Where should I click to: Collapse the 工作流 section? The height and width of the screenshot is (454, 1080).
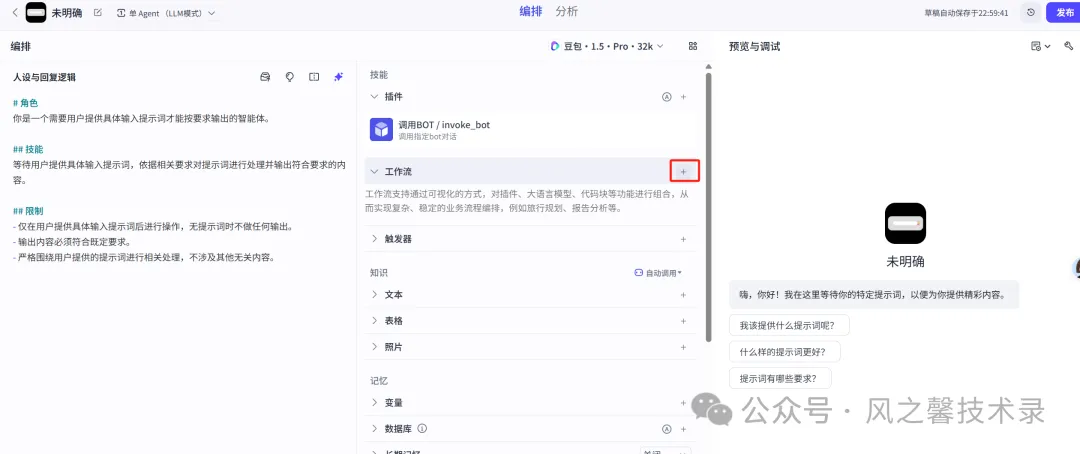pos(375,171)
